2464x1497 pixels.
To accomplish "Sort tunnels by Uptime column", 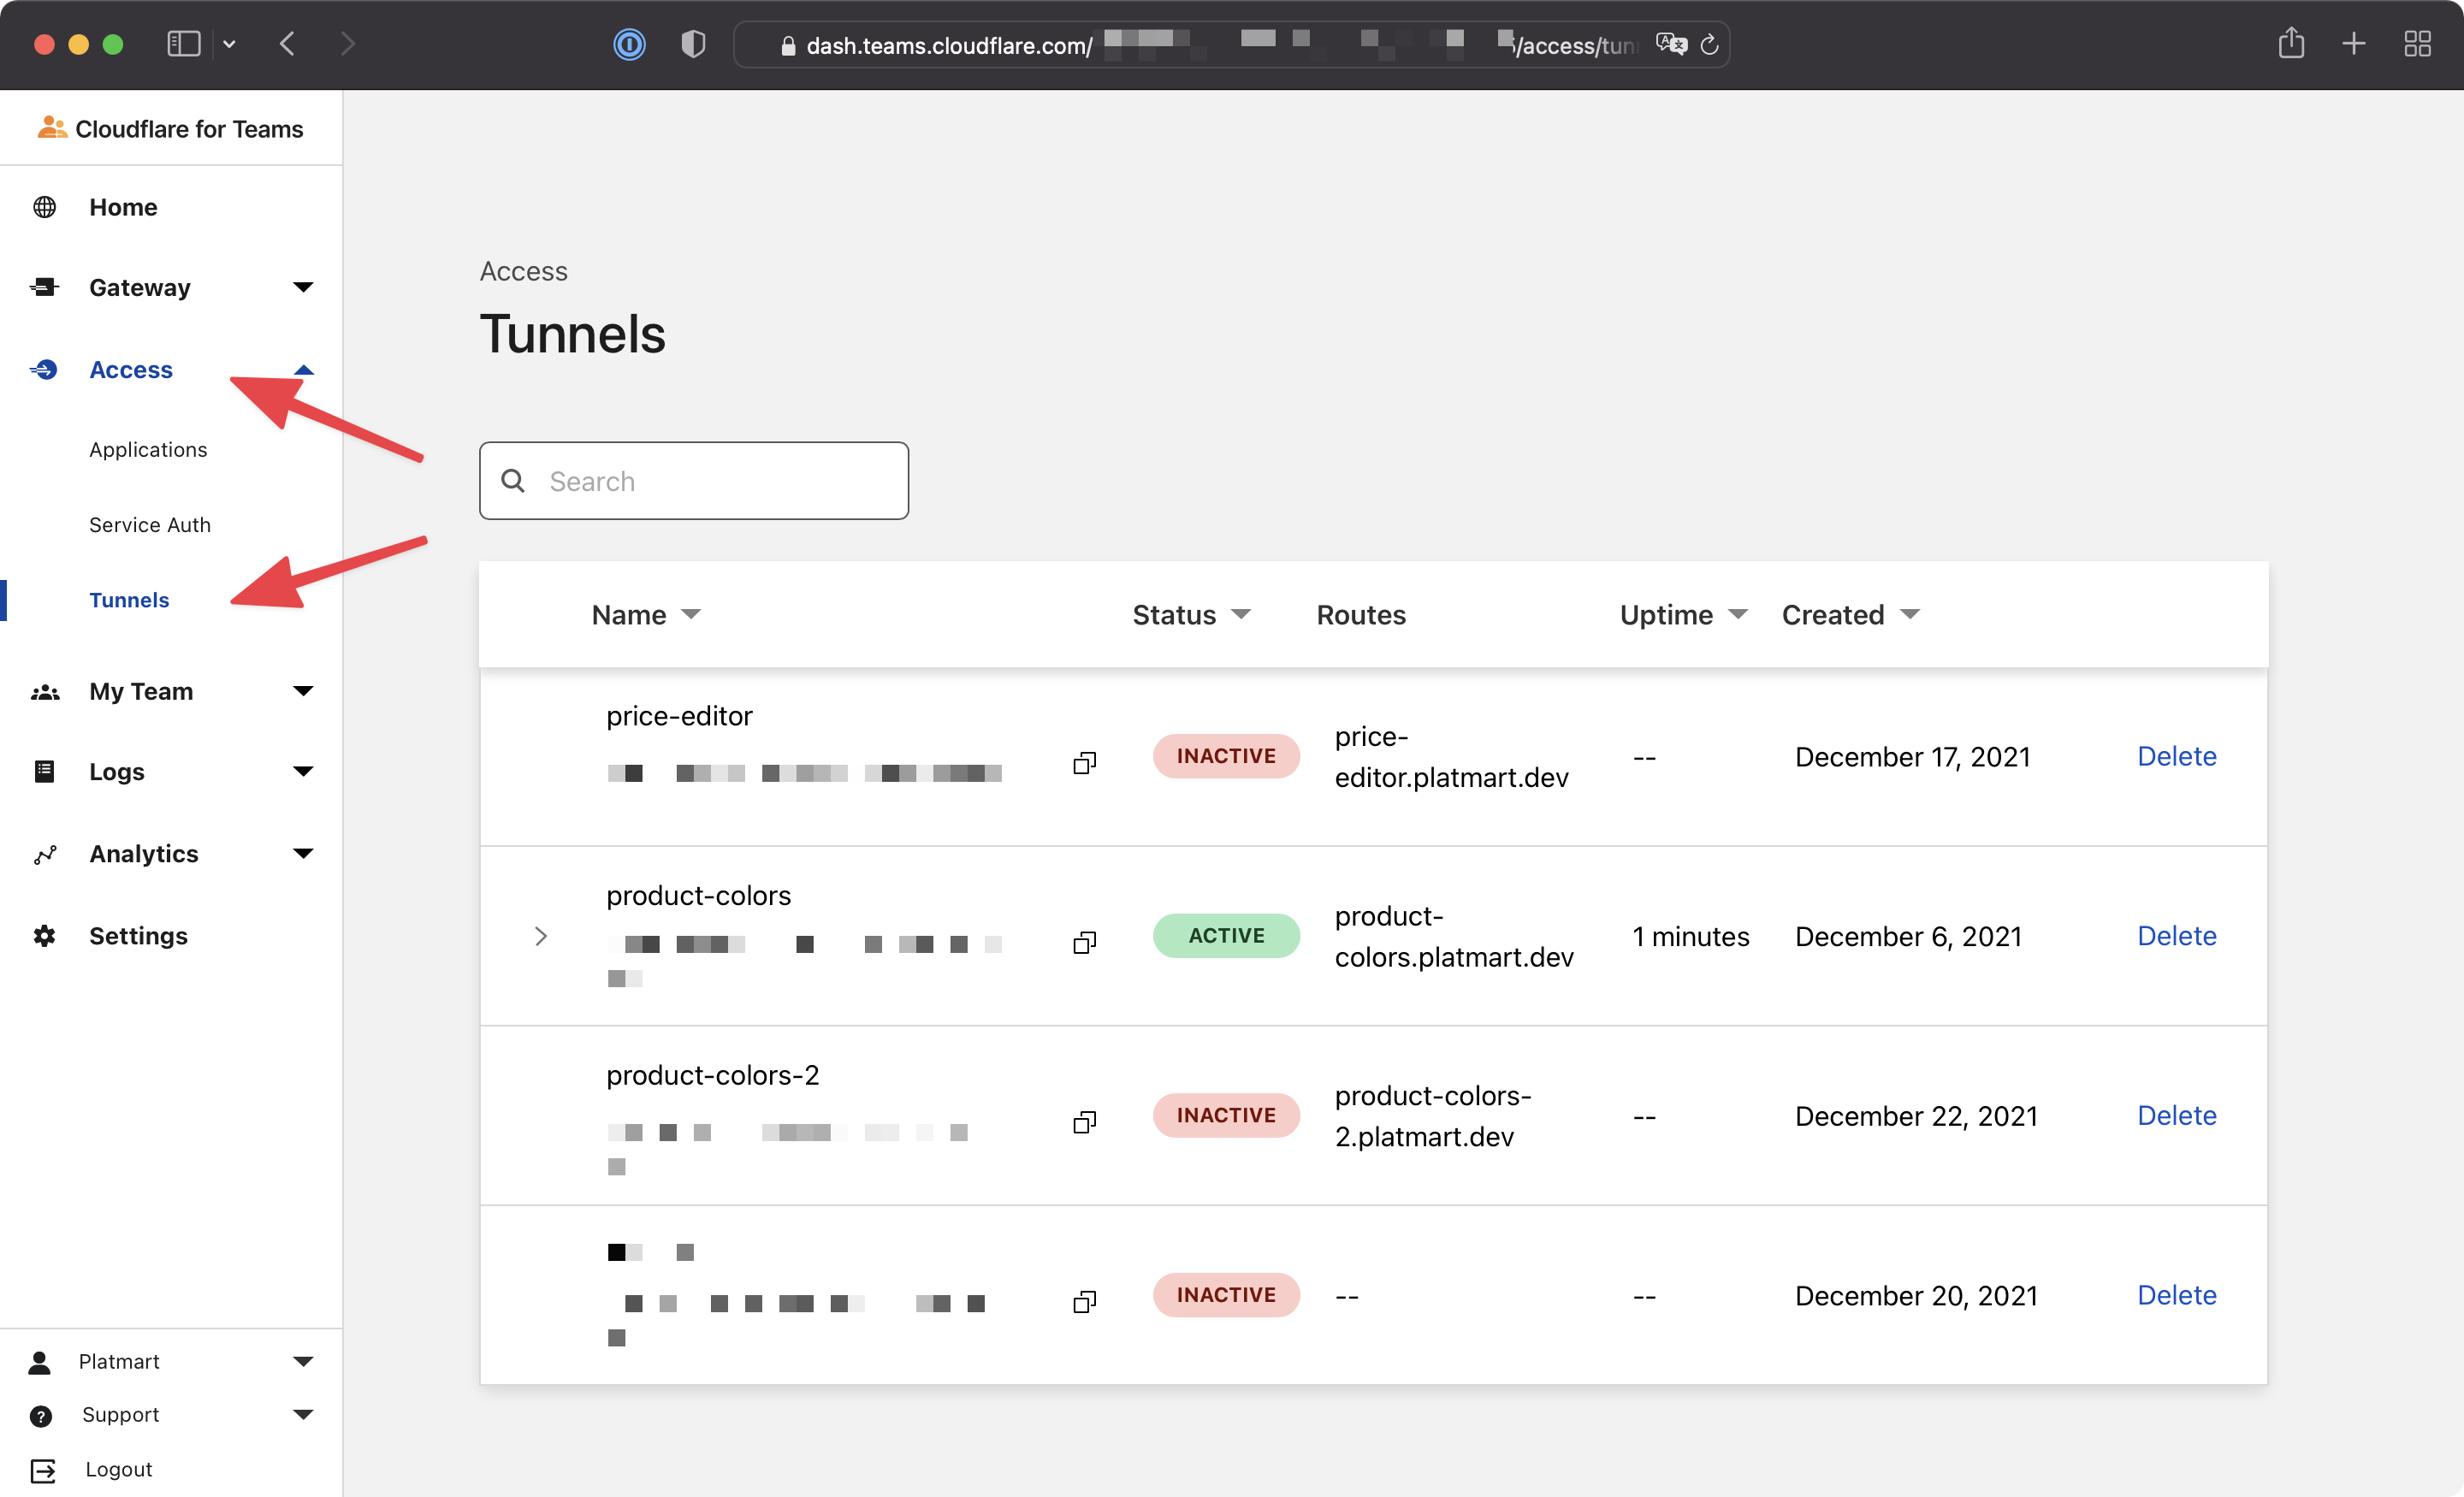I will click(x=1683, y=614).
